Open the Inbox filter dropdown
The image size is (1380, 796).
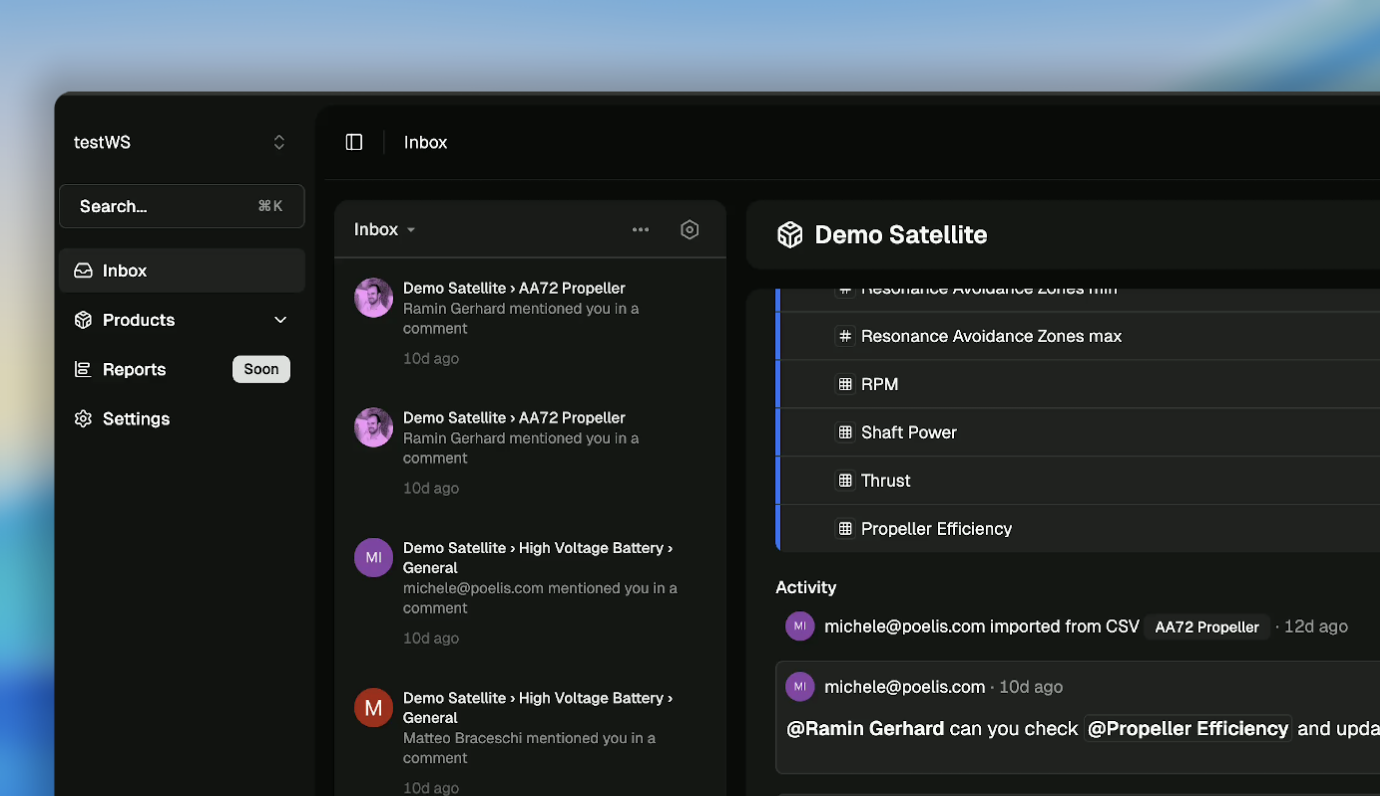click(x=385, y=230)
